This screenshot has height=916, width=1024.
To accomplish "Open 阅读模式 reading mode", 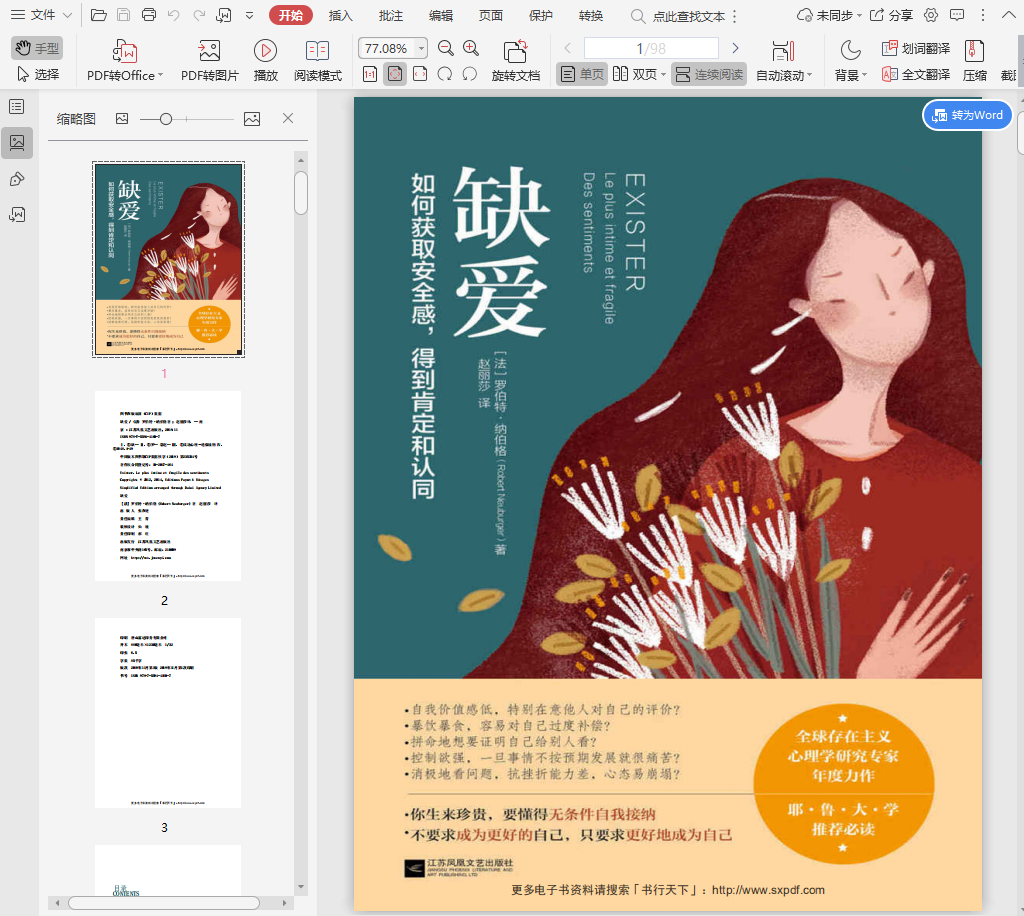I will point(317,51).
